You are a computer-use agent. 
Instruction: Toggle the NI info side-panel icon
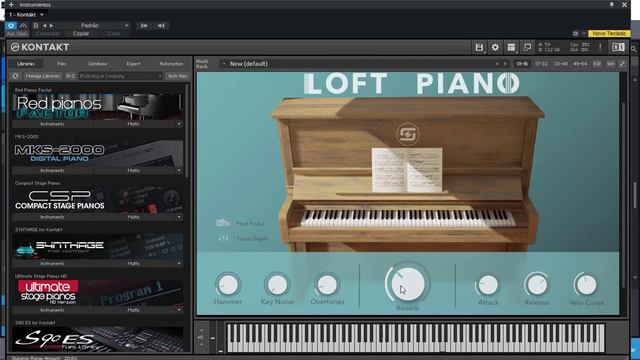tap(618, 47)
